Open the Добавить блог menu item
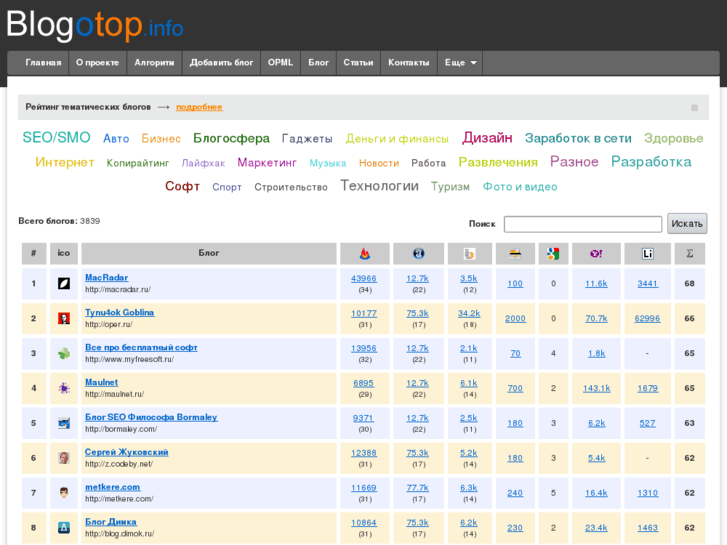This screenshot has height=545, width=727. [x=221, y=63]
